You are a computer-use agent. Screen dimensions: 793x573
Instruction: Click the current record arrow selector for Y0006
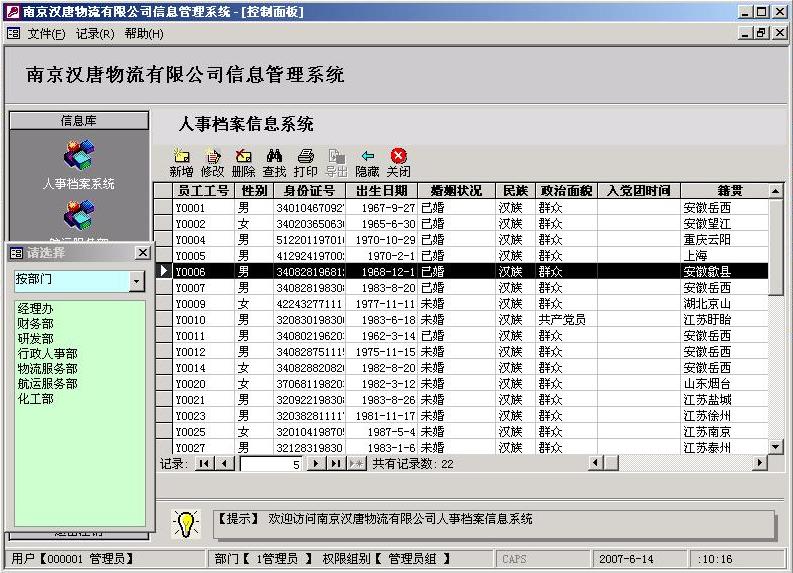click(163, 272)
